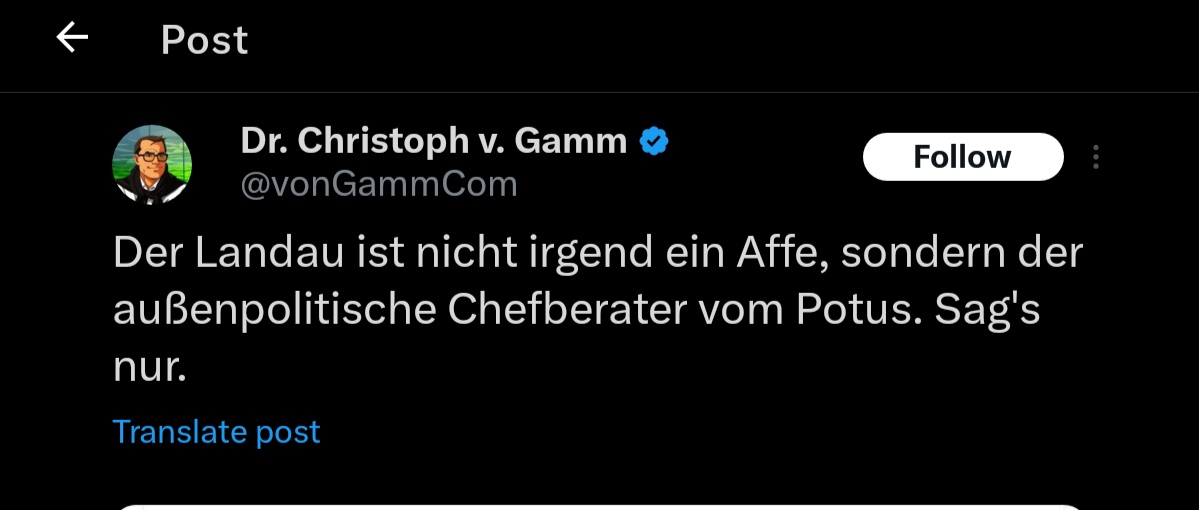The width and height of the screenshot is (1199, 510).
Task: Click the blue verified checkmark badge
Action: click(x=654, y=142)
